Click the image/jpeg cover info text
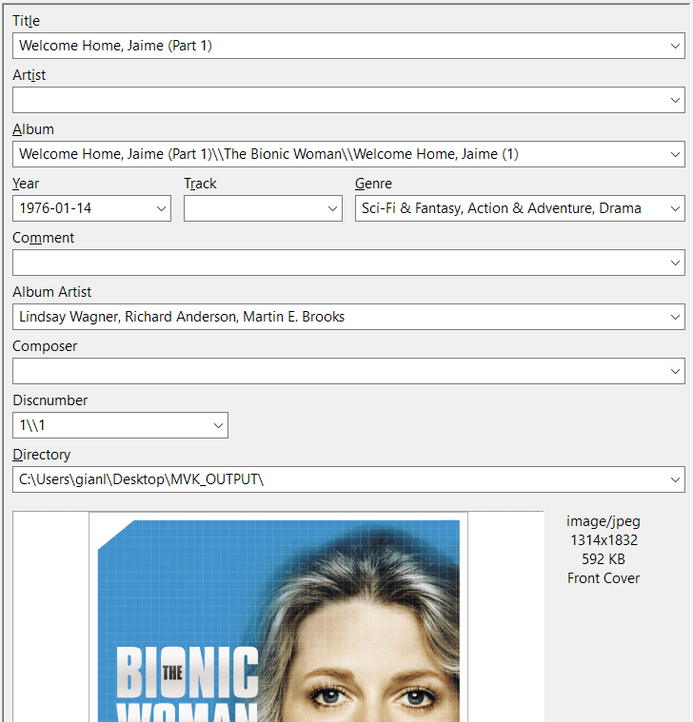 click(603, 521)
